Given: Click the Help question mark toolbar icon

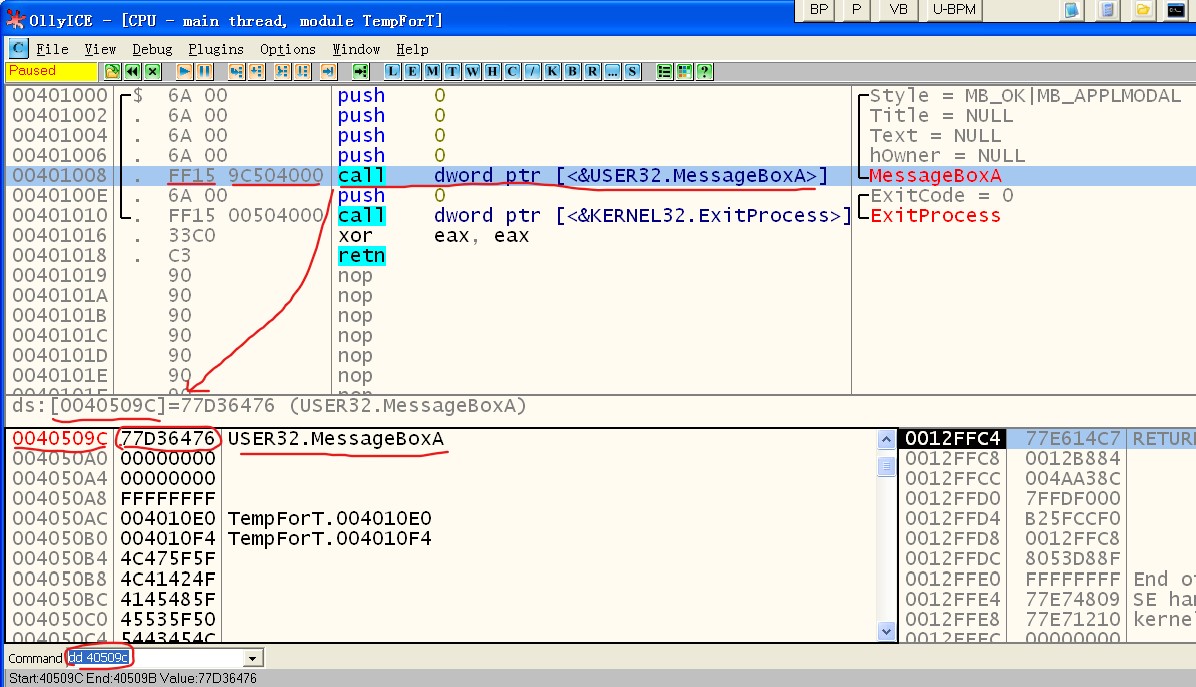Looking at the screenshot, I should tap(705, 71).
